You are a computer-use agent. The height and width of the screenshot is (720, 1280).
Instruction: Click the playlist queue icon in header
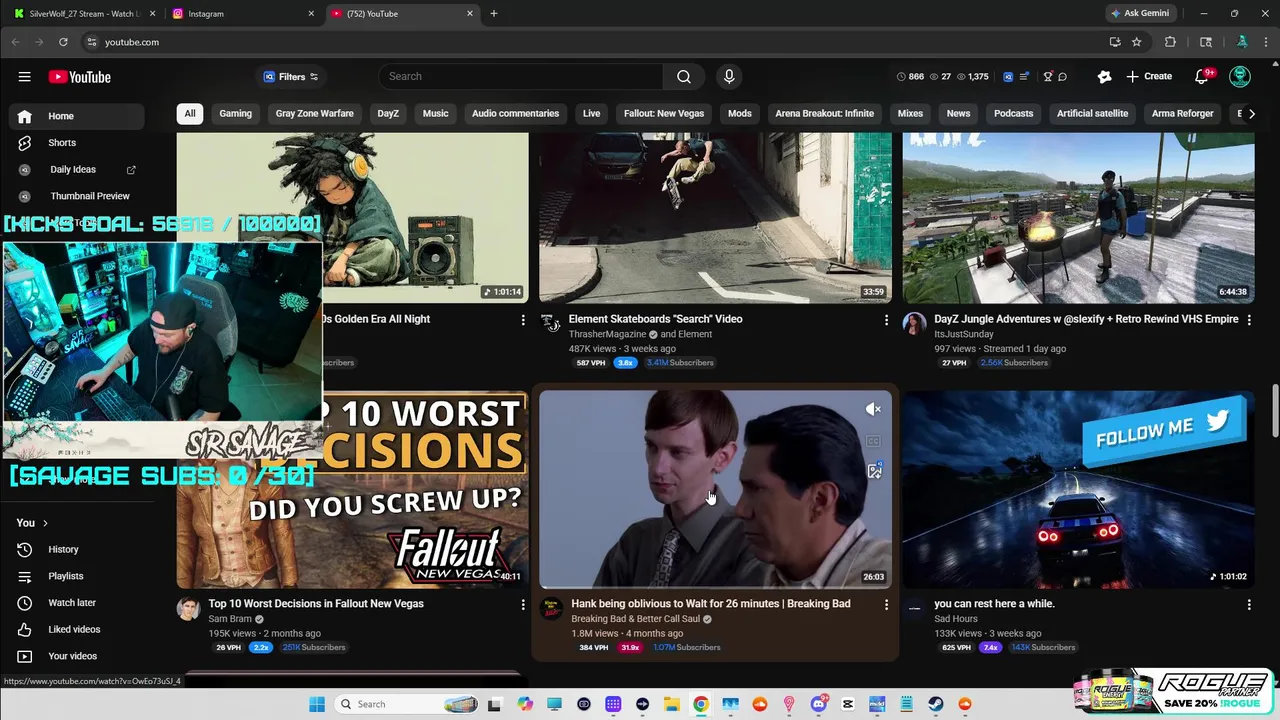pyautogui.click(x=1022, y=76)
